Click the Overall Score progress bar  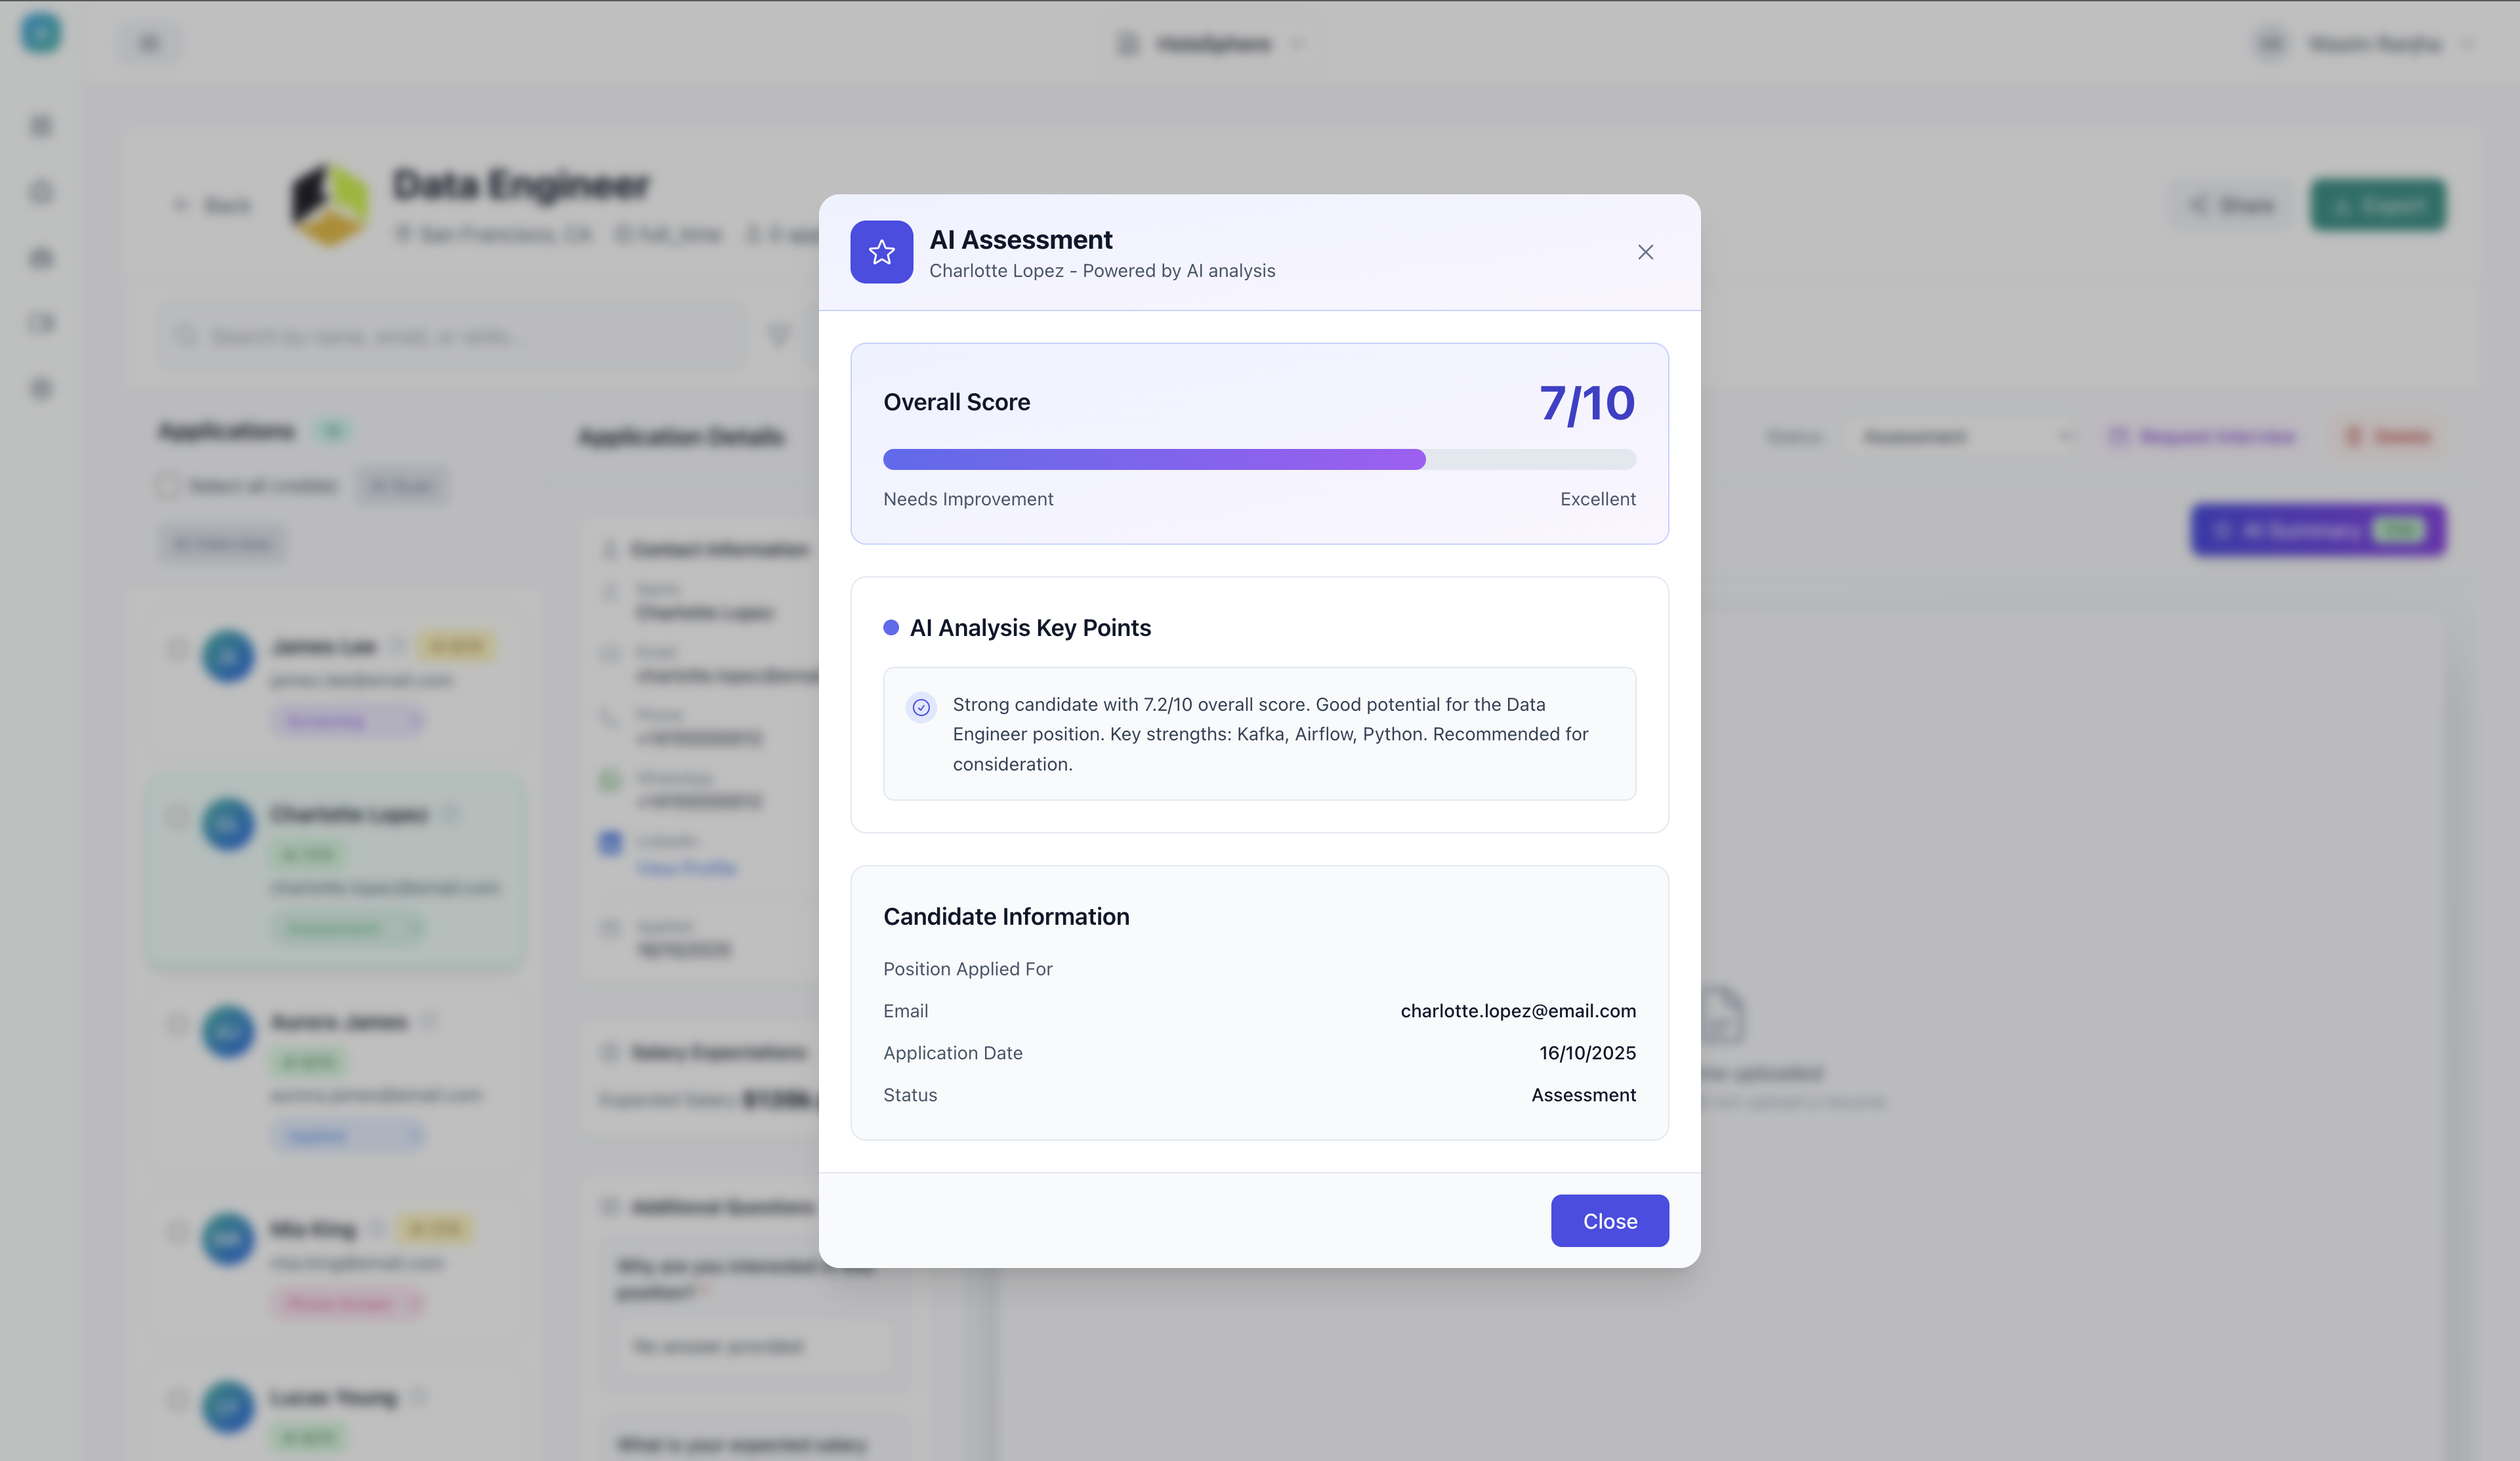pyautogui.click(x=1258, y=459)
